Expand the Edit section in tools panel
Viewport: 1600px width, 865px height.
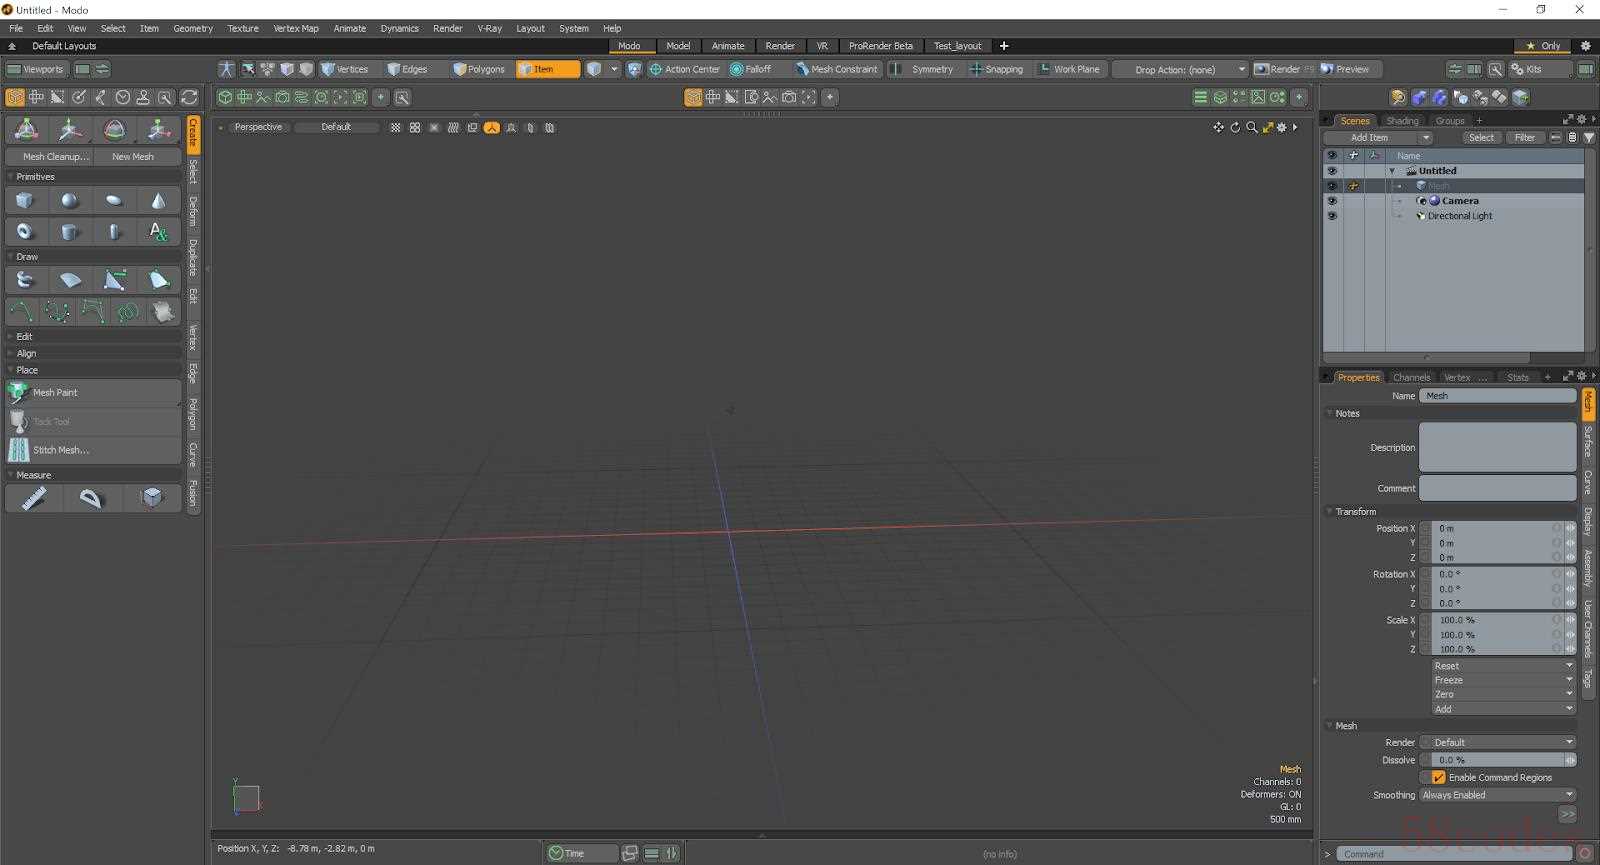tap(25, 337)
